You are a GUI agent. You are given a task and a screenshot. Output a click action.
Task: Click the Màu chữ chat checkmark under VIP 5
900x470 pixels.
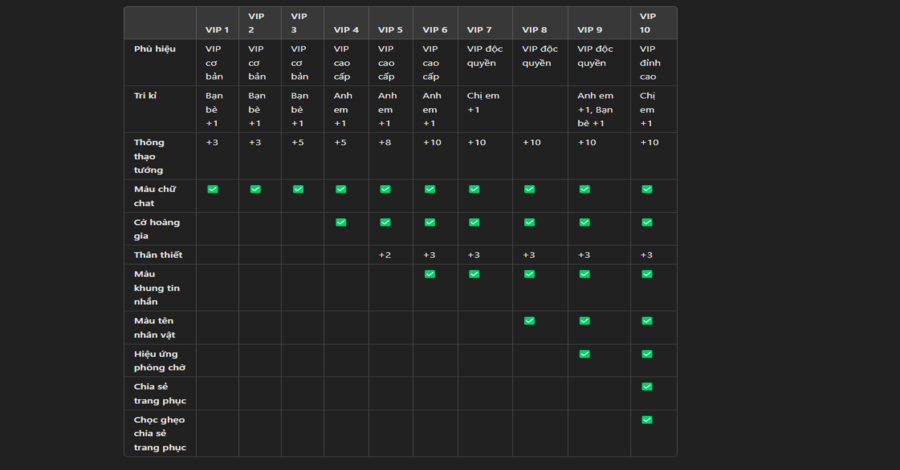385,189
